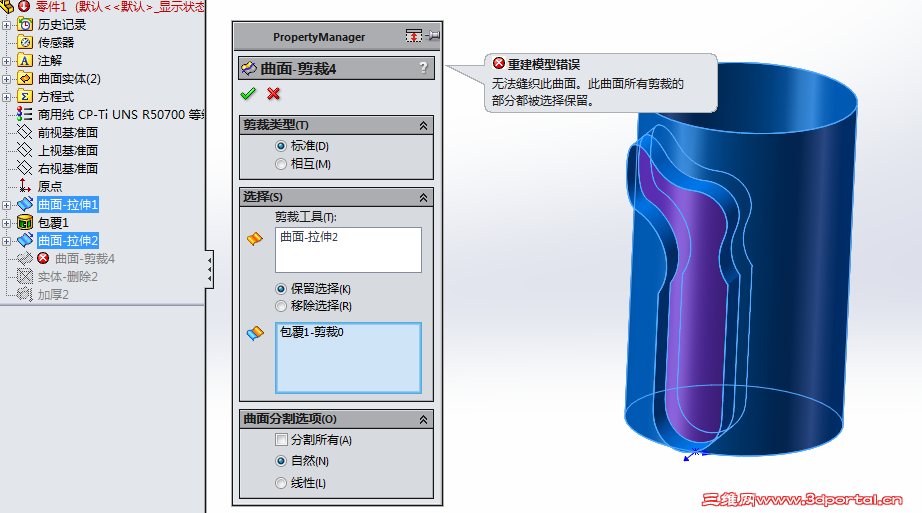Viewport: 922px width, 513px height.
Task: Click the Sensors icon (传感器)
Action: 25,42
